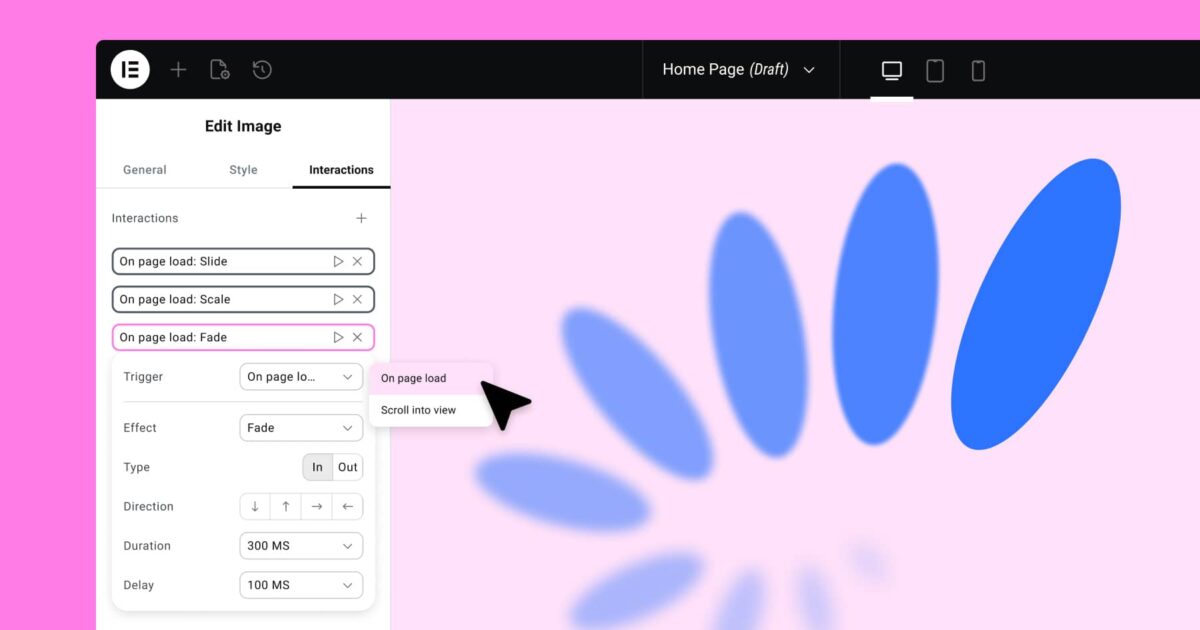Click the Duration field label
Viewport: 1200px width, 630px height.
[x=147, y=546]
